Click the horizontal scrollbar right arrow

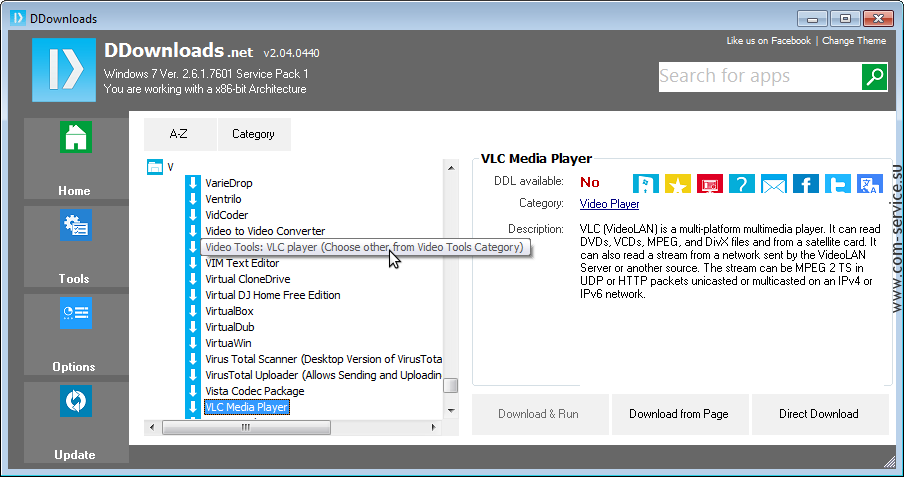pyautogui.click(x=434, y=427)
